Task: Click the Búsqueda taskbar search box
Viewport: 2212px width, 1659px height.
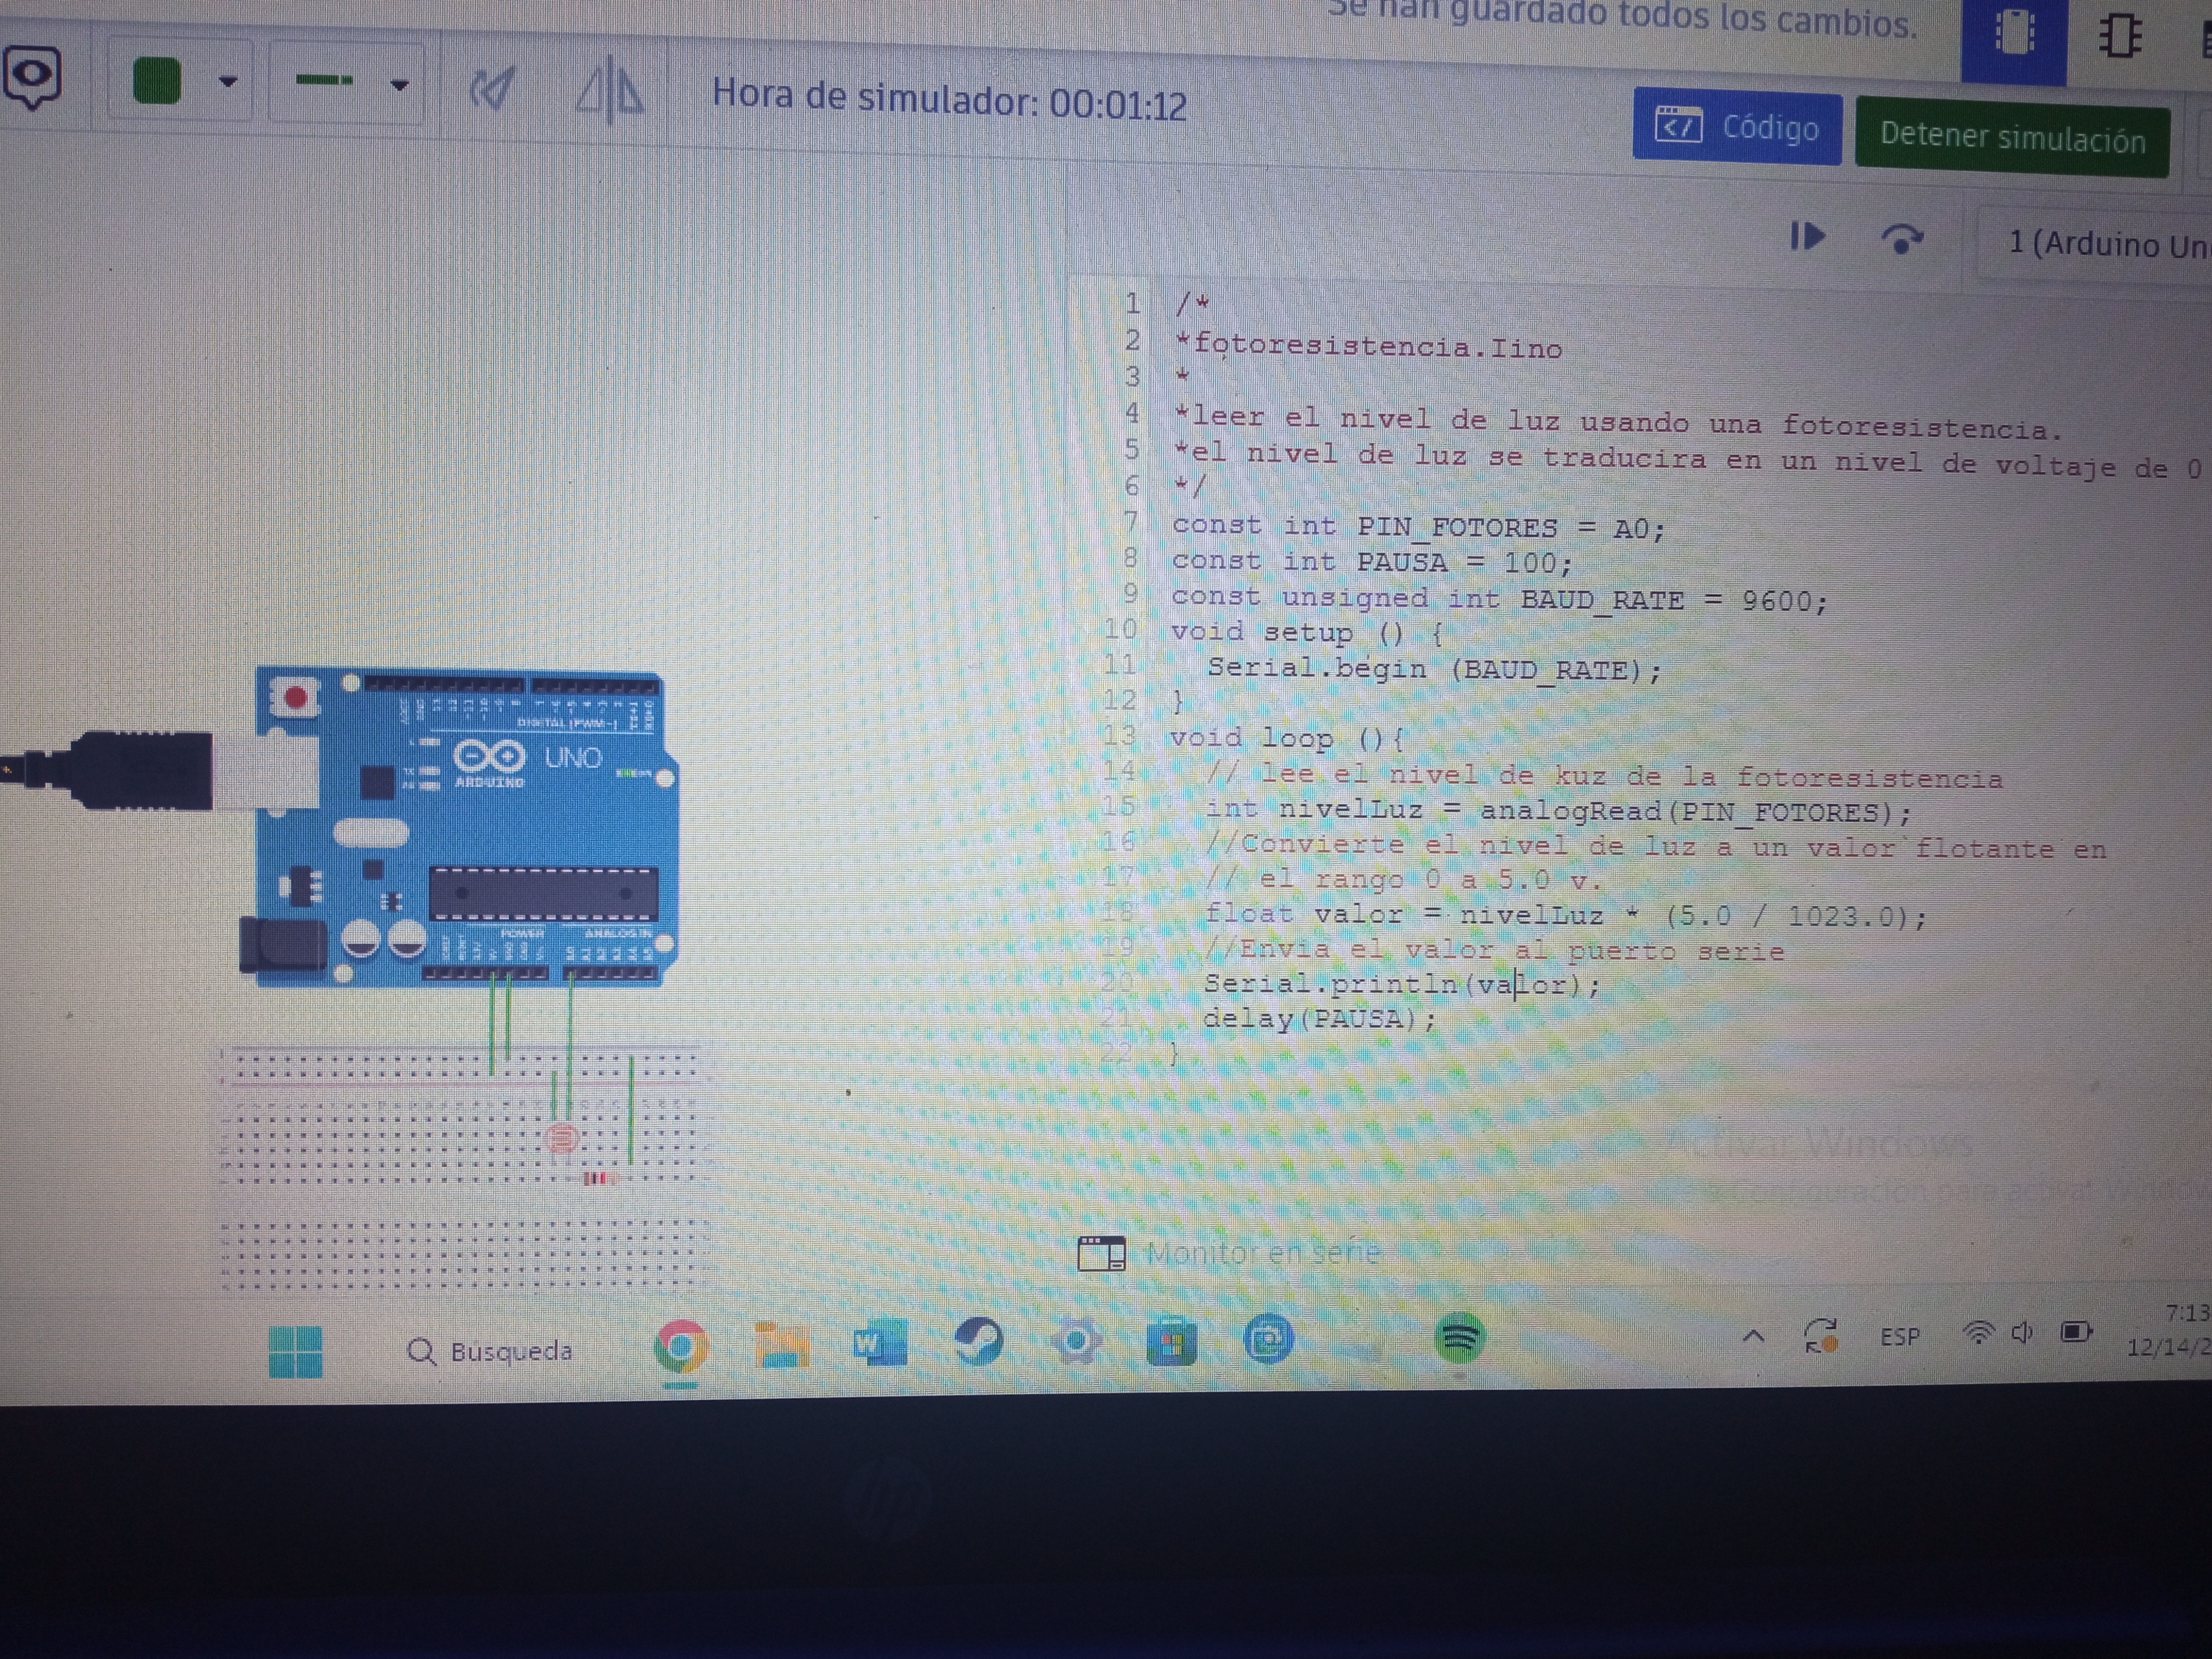Action: point(491,1351)
